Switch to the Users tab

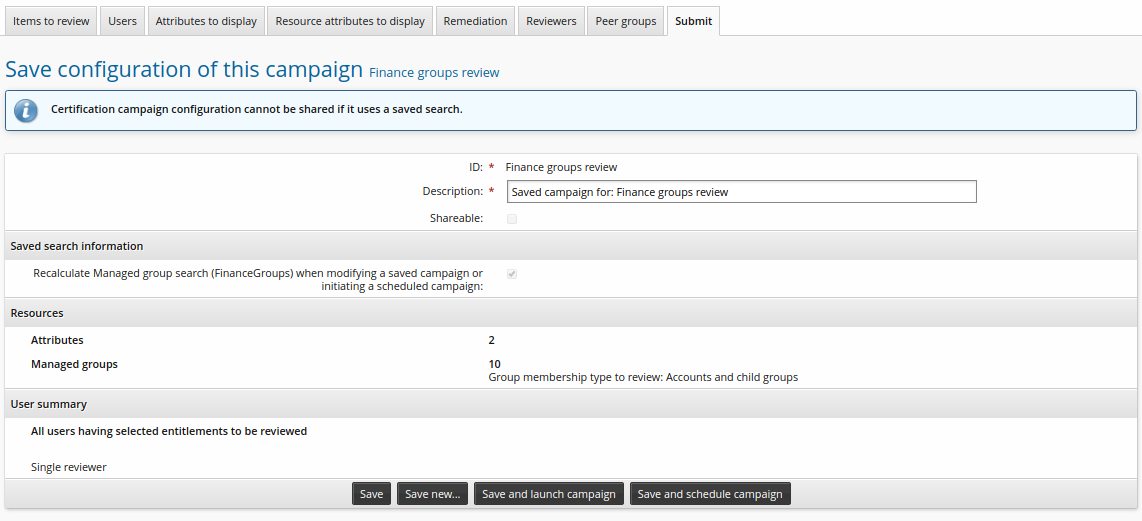tap(122, 21)
